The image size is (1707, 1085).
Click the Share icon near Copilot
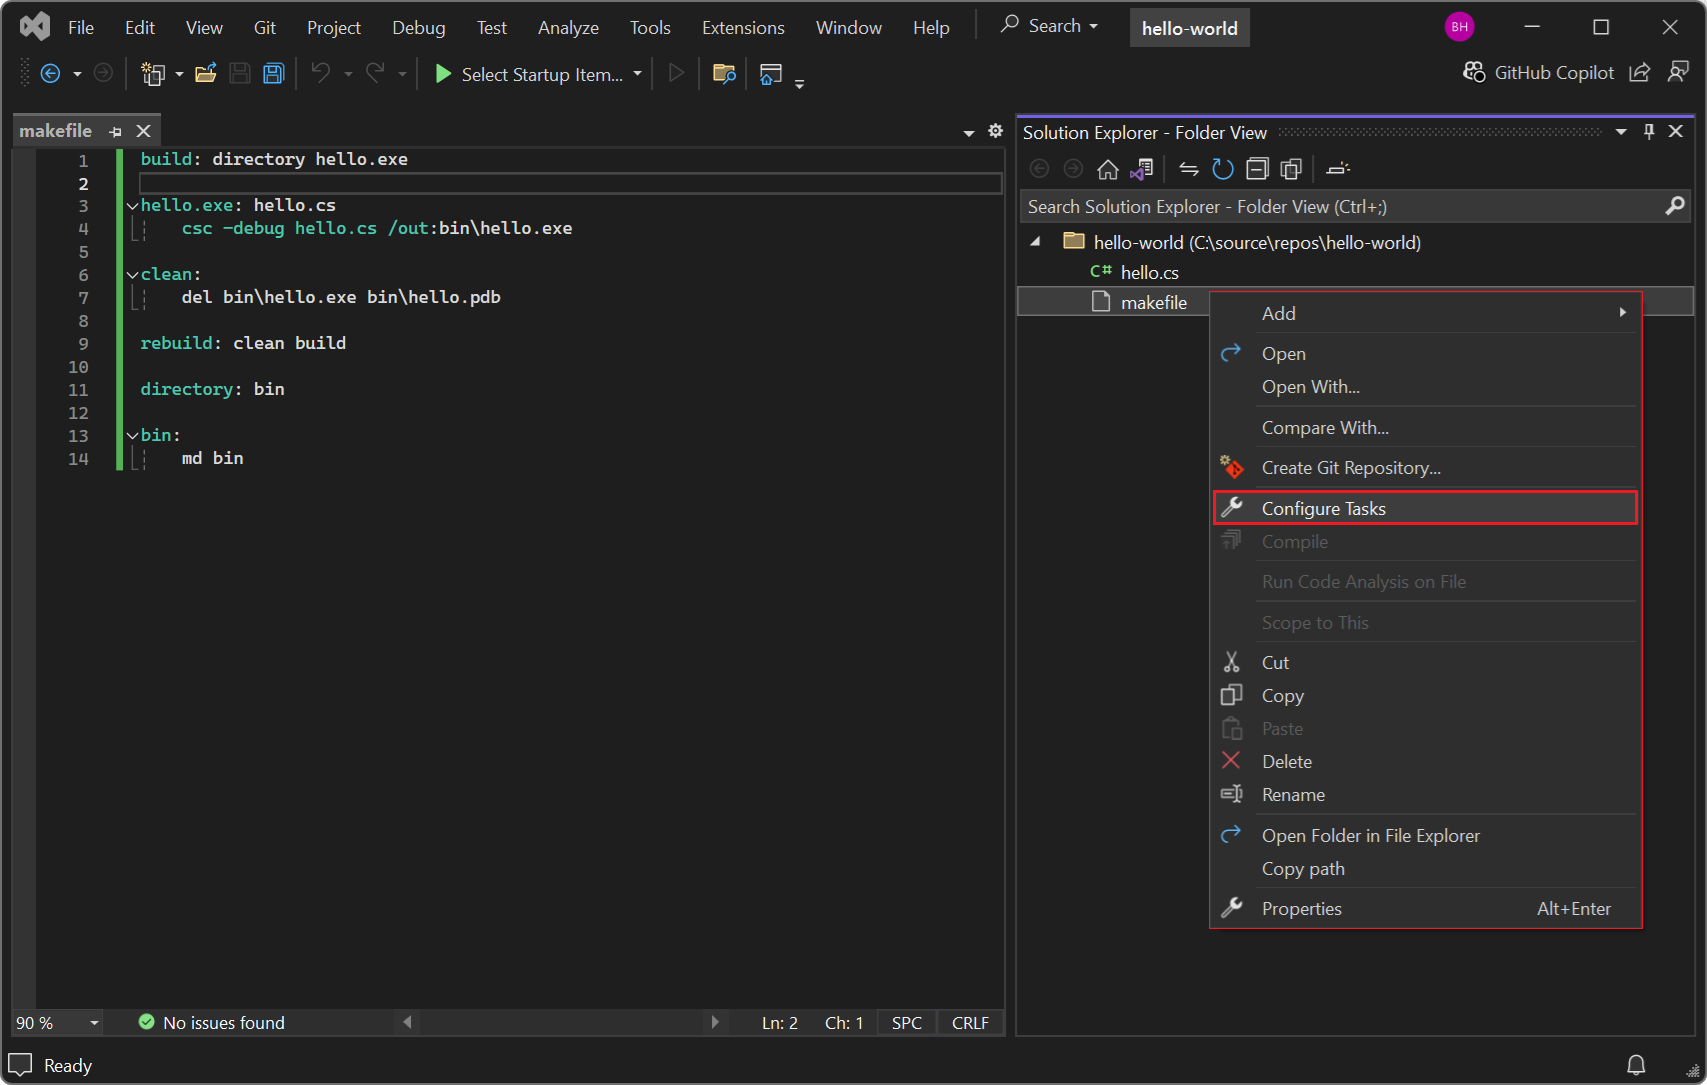[x=1640, y=73]
